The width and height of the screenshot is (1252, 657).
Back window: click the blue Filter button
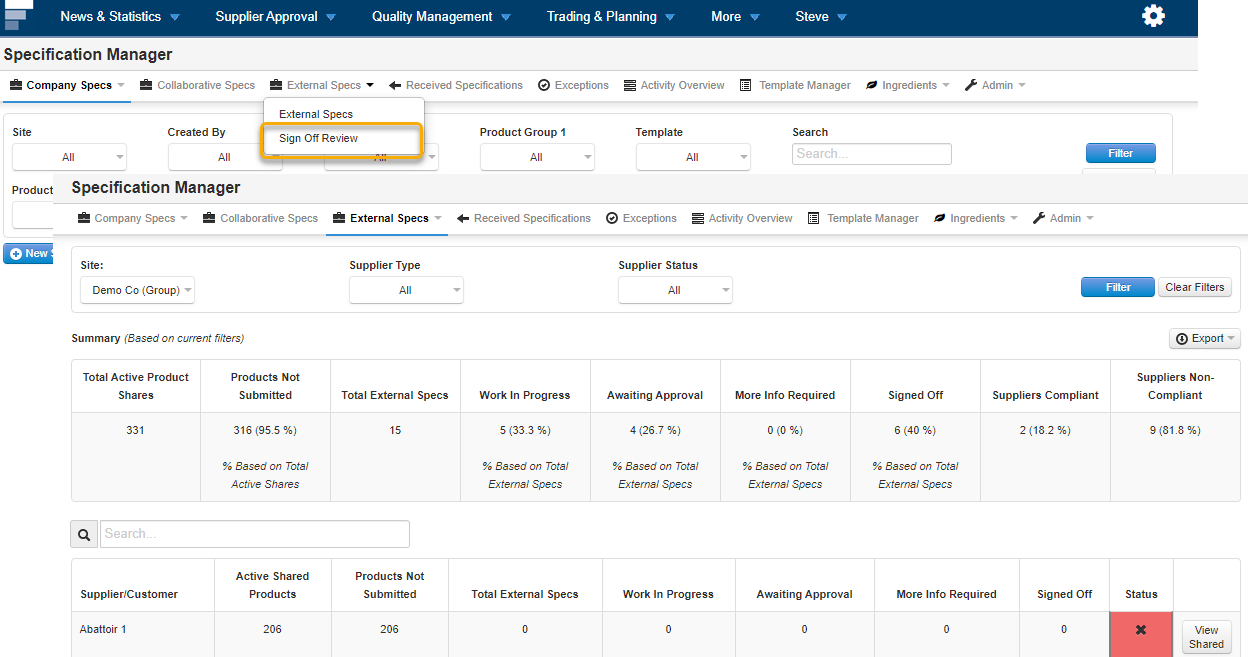point(1121,153)
